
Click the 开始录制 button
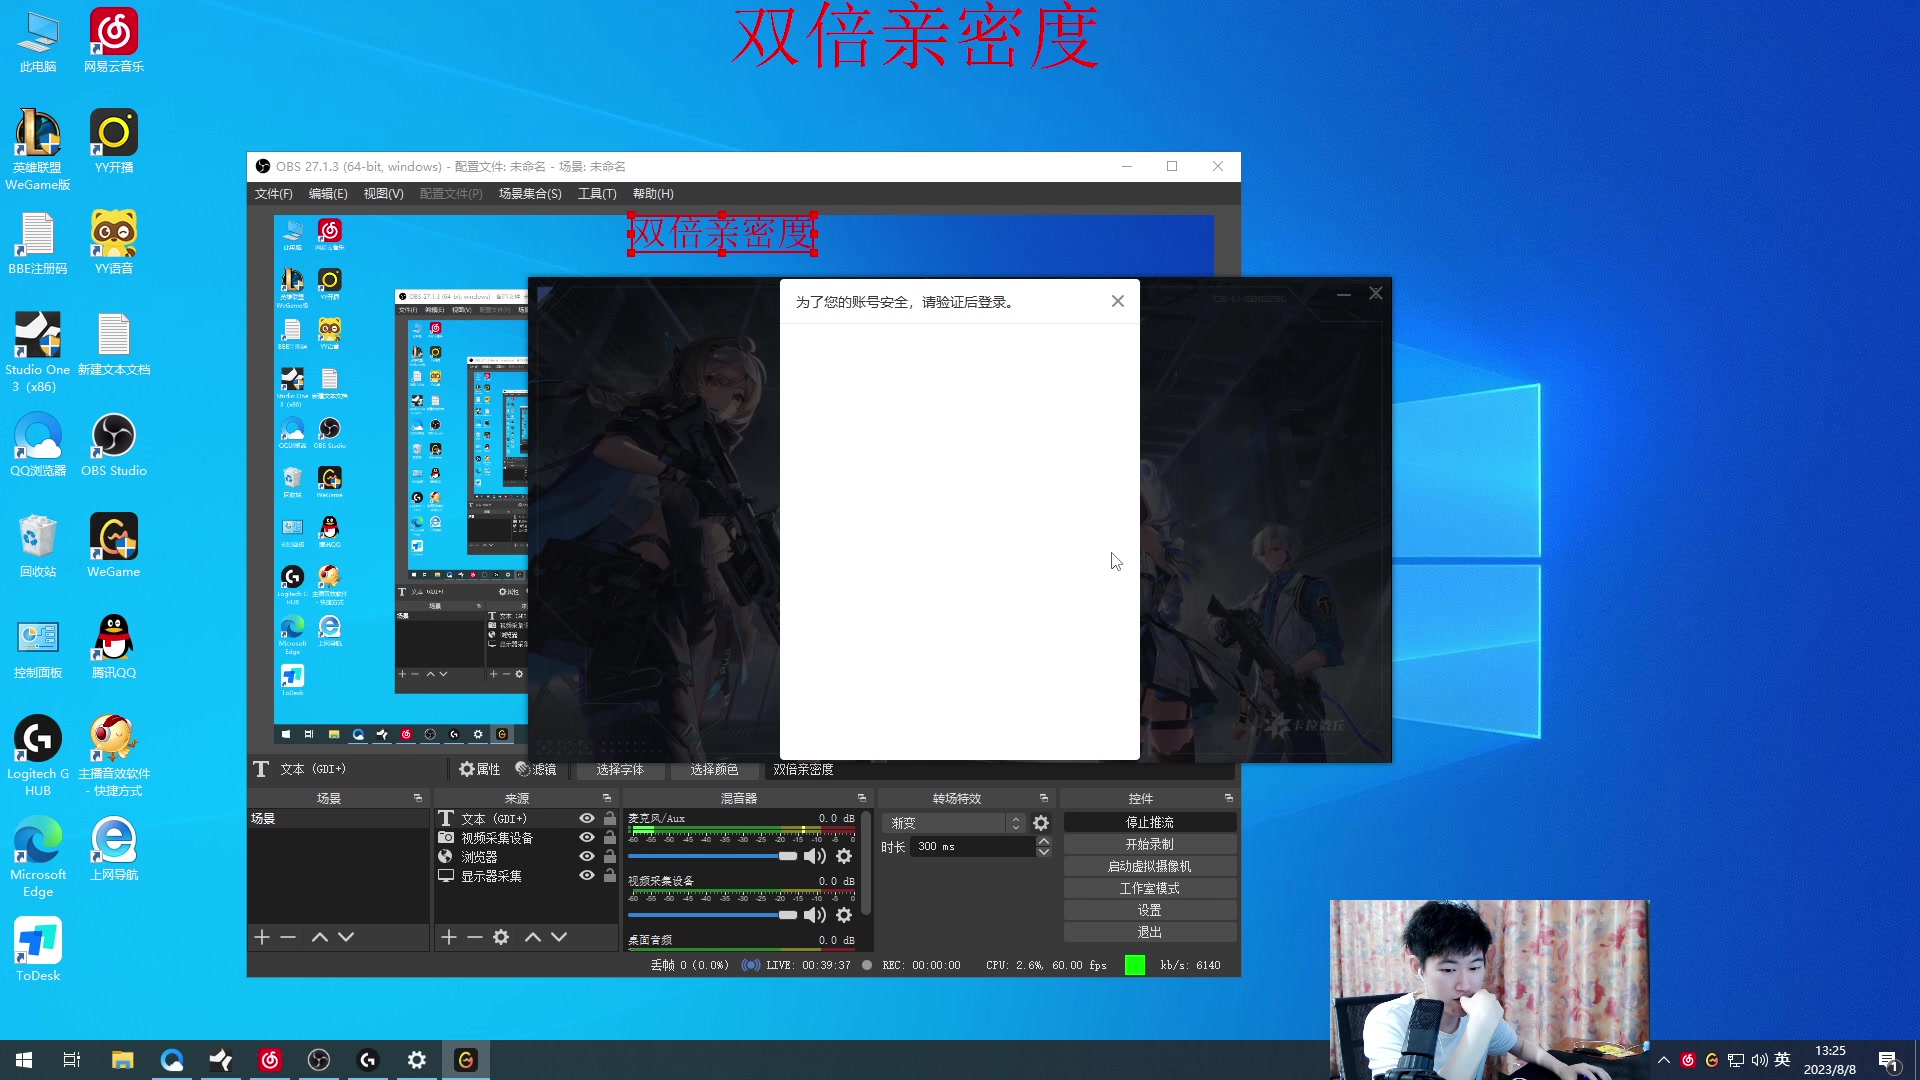pos(1150,844)
